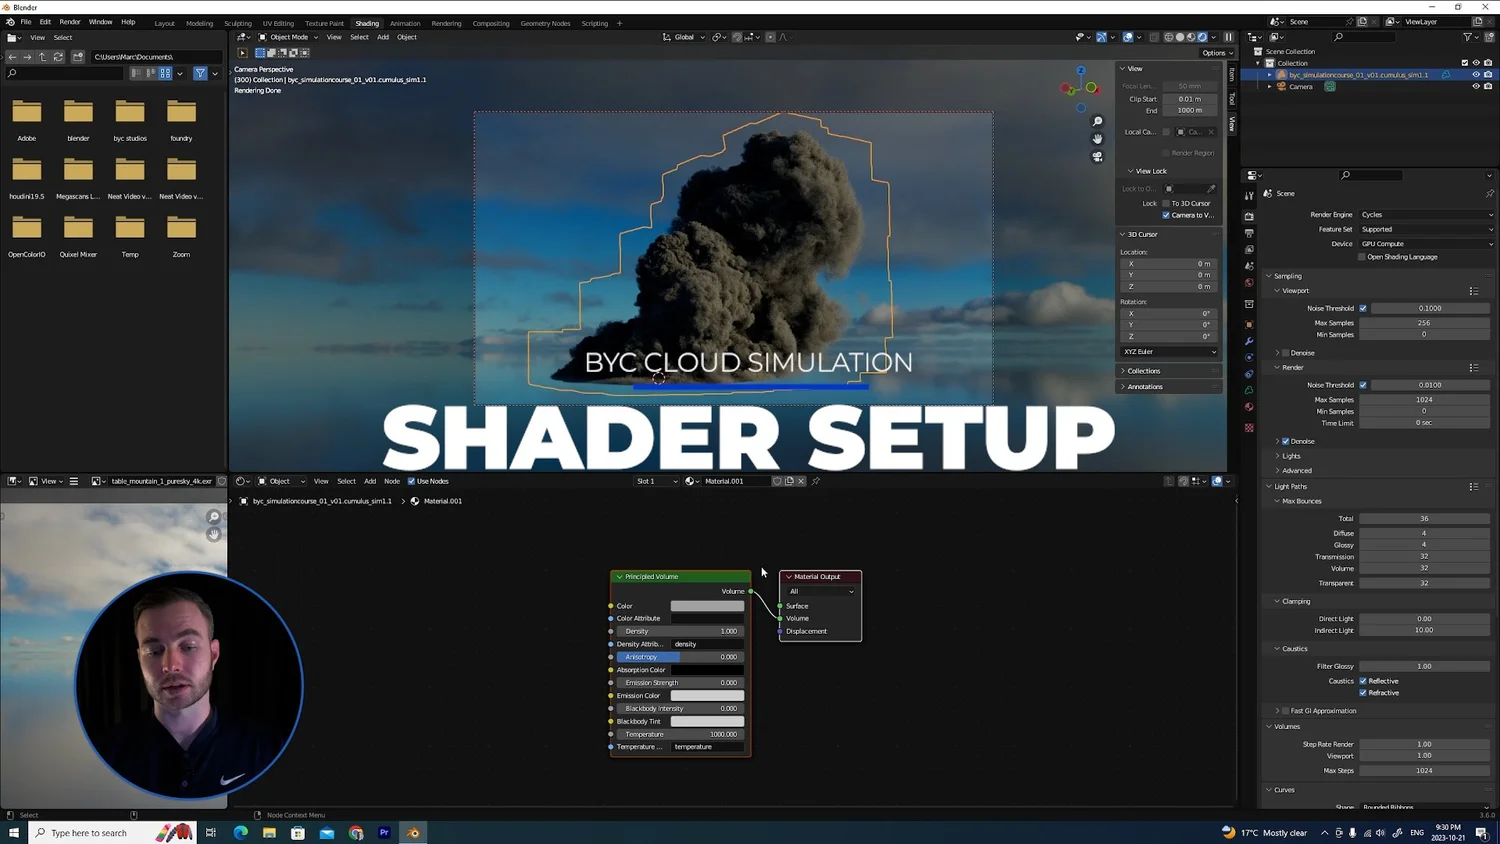Click the camera view toggle gizmo icon

tap(1097, 157)
